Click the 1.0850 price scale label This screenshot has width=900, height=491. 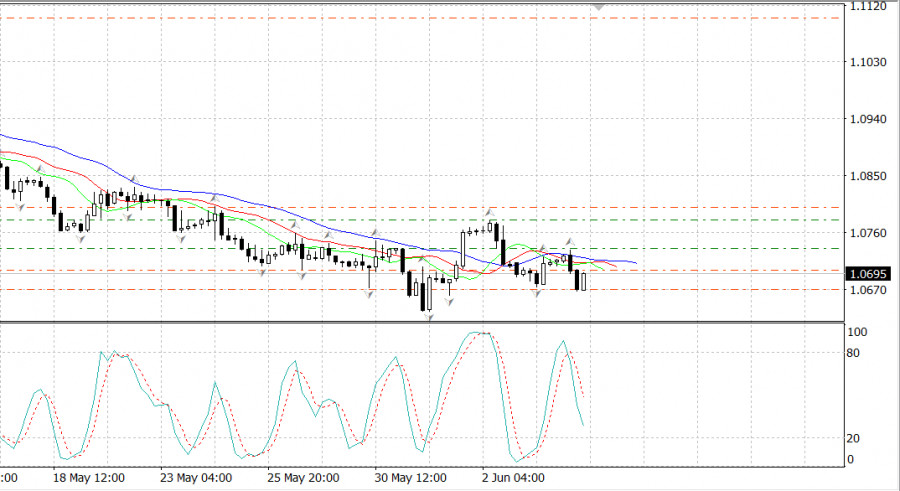click(865, 176)
